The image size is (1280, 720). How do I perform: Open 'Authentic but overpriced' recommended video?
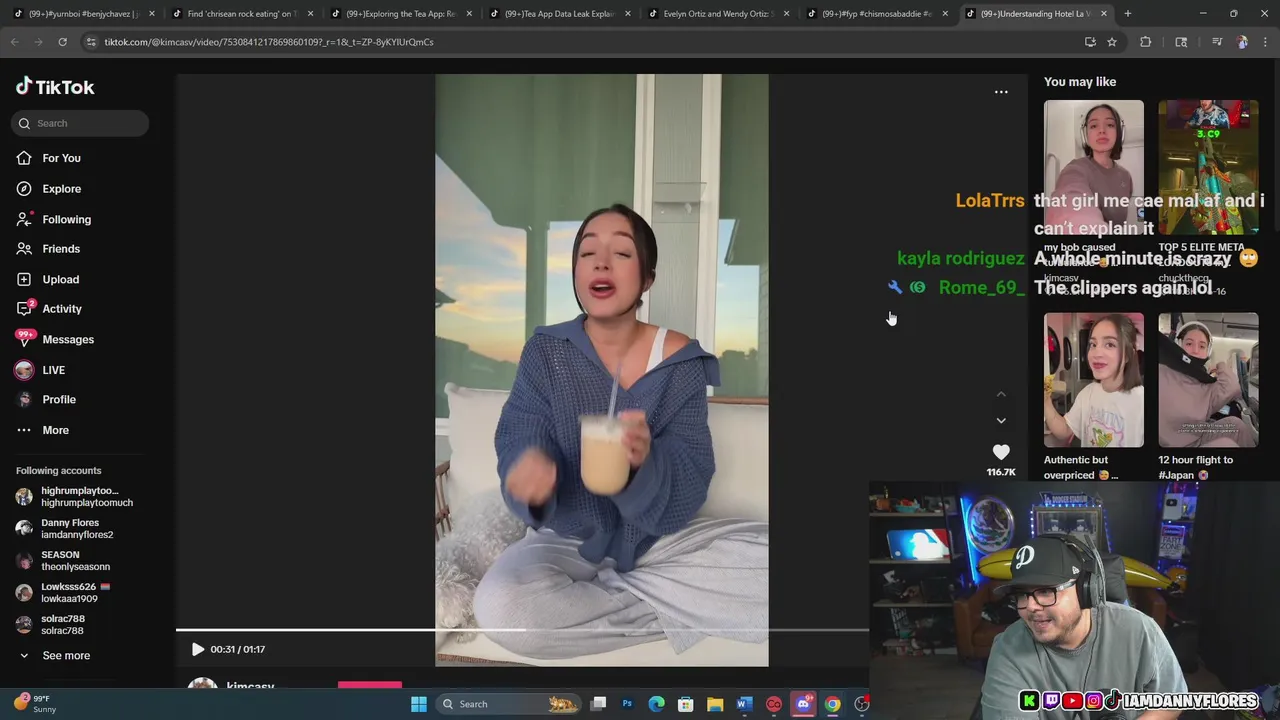[1094, 380]
